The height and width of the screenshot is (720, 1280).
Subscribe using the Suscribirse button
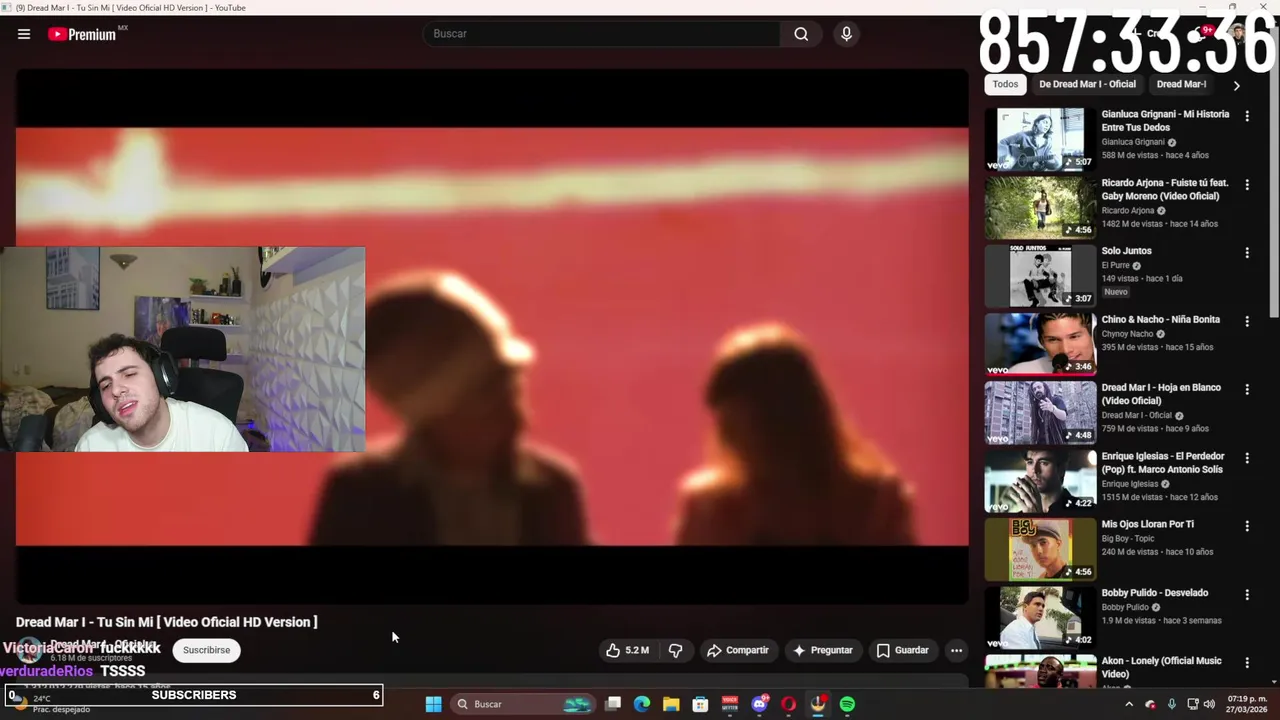pos(206,650)
